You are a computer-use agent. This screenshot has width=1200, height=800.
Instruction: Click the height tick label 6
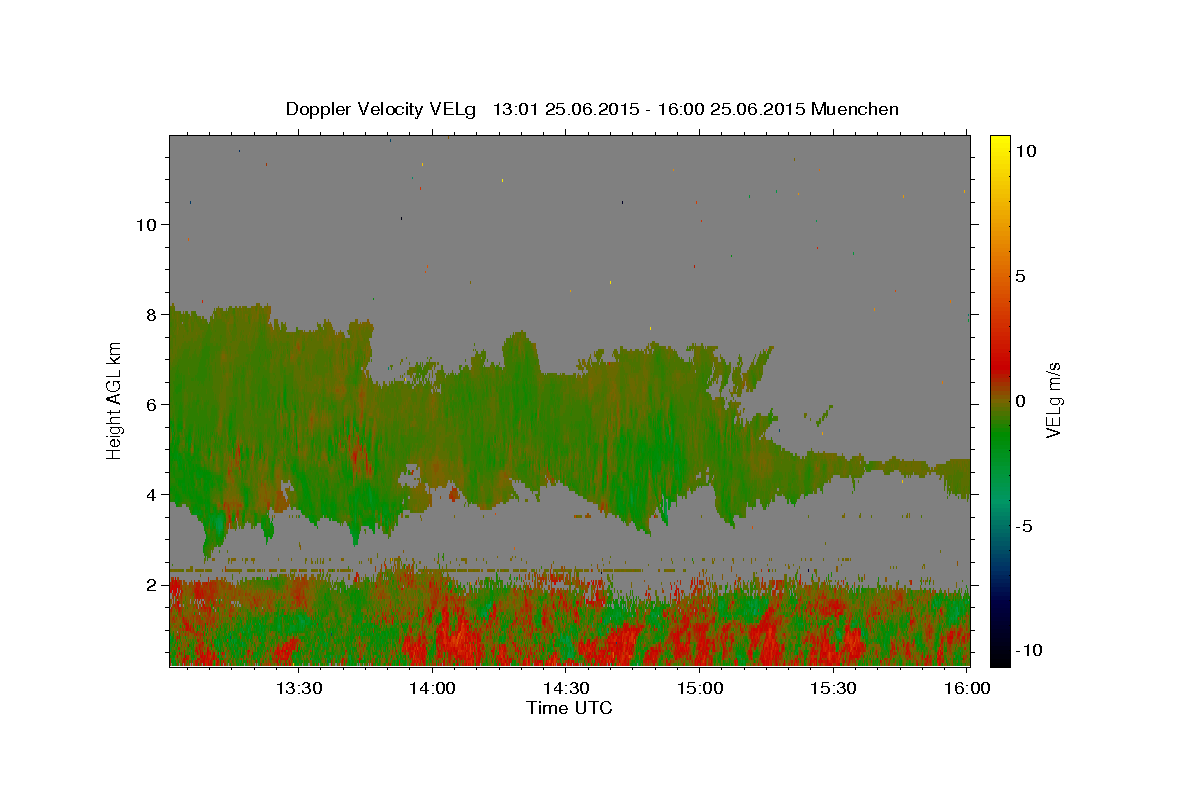coord(152,405)
